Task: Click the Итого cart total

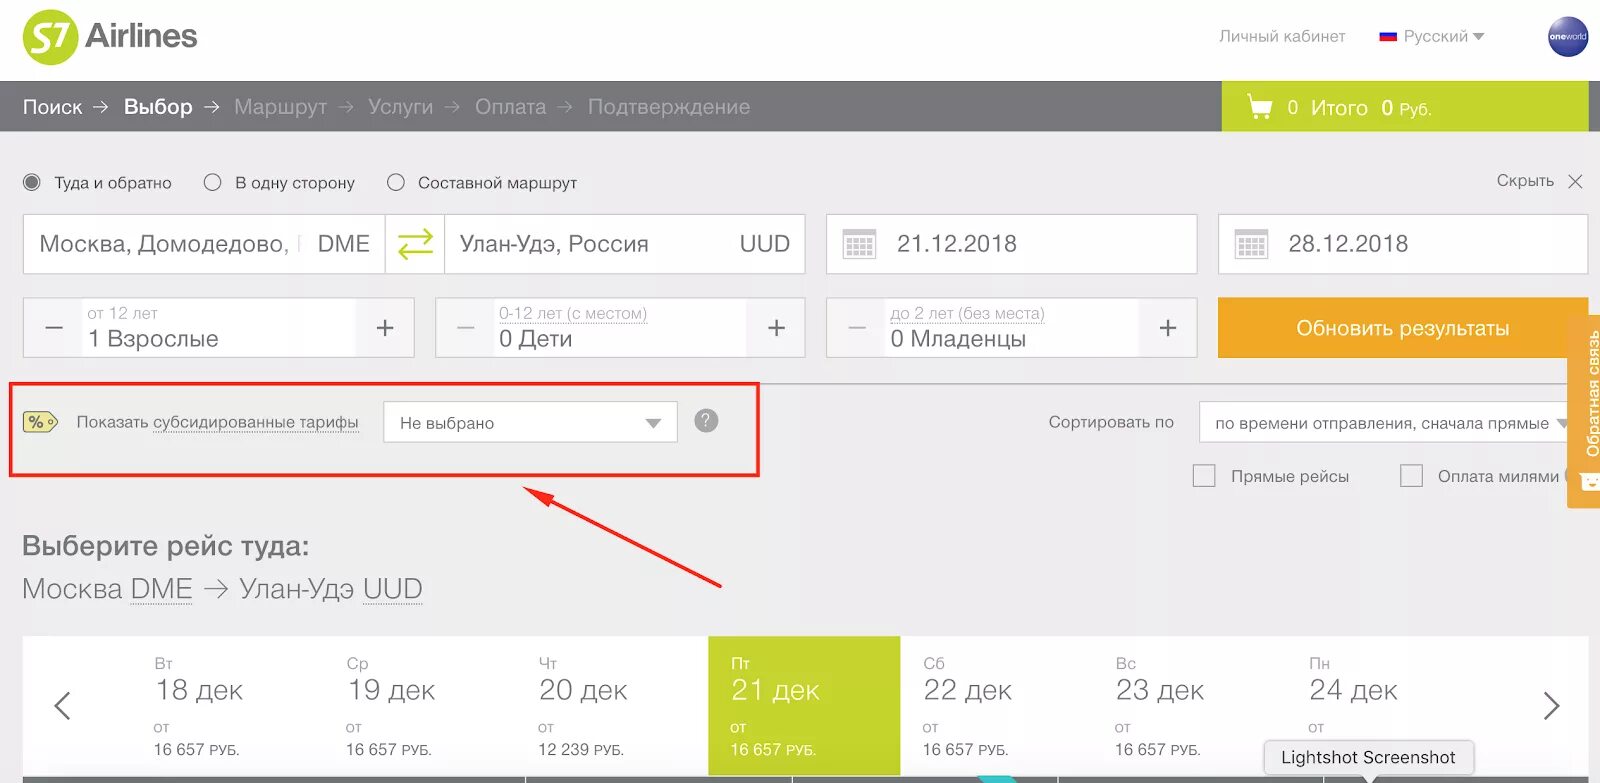Action: [1370, 107]
